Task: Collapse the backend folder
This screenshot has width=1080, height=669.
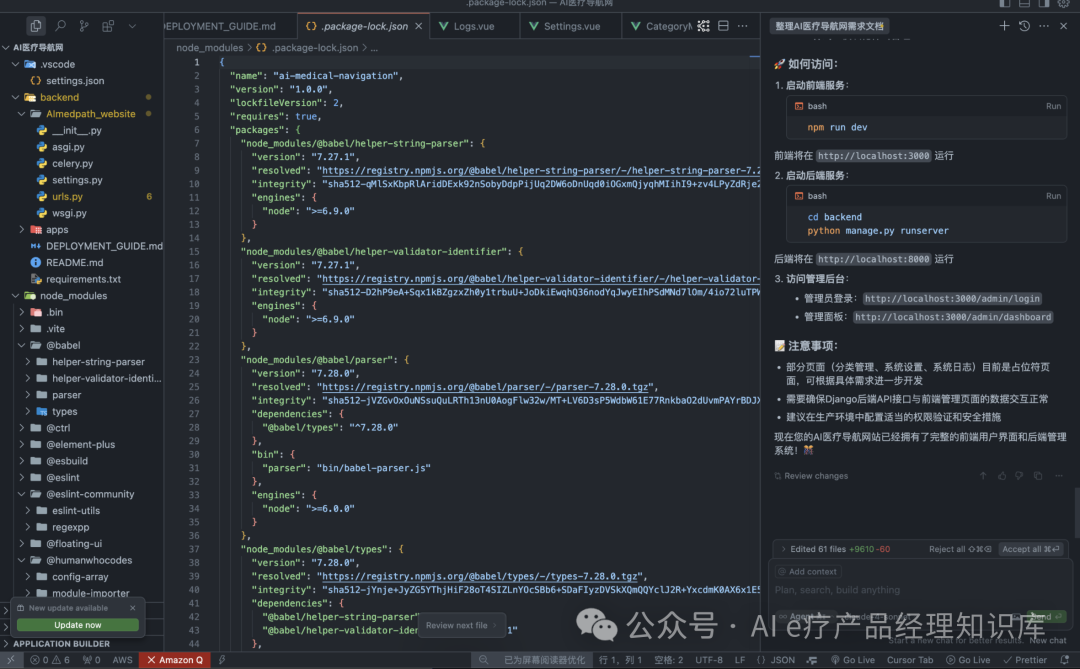Action: pyautogui.click(x=15, y=97)
